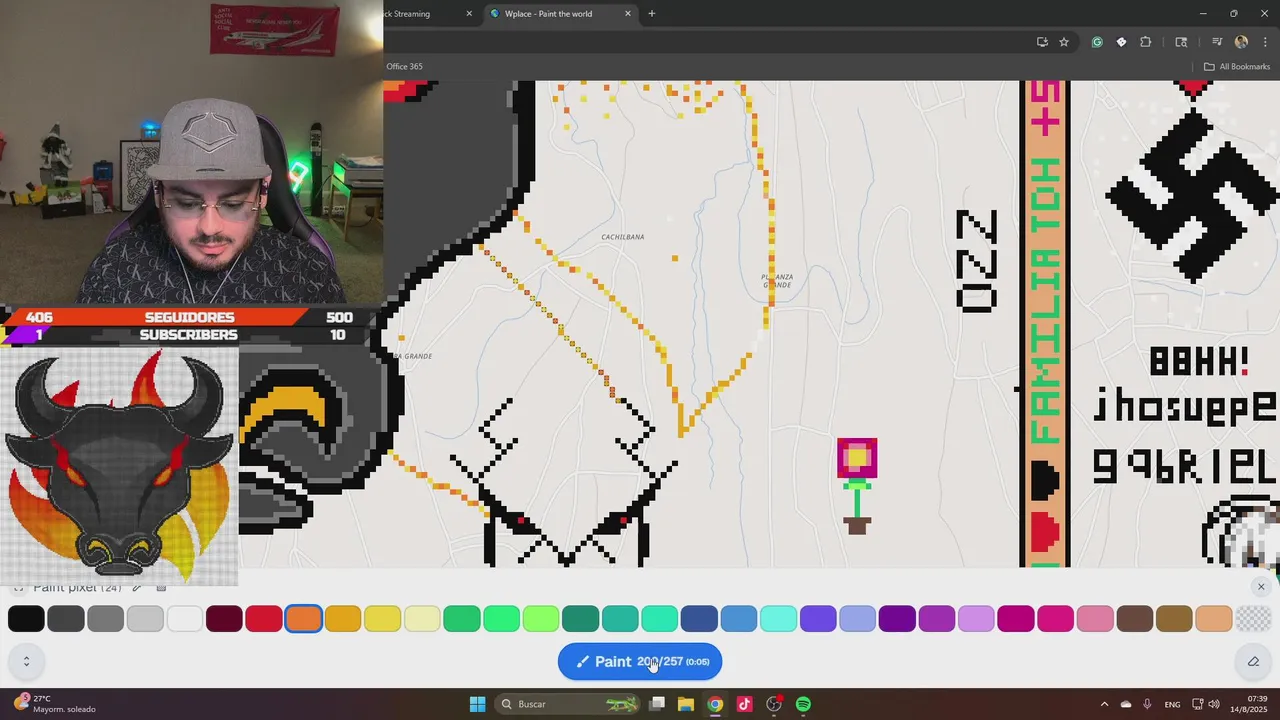Open the OBS Studio taskbar icon

coord(774,704)
